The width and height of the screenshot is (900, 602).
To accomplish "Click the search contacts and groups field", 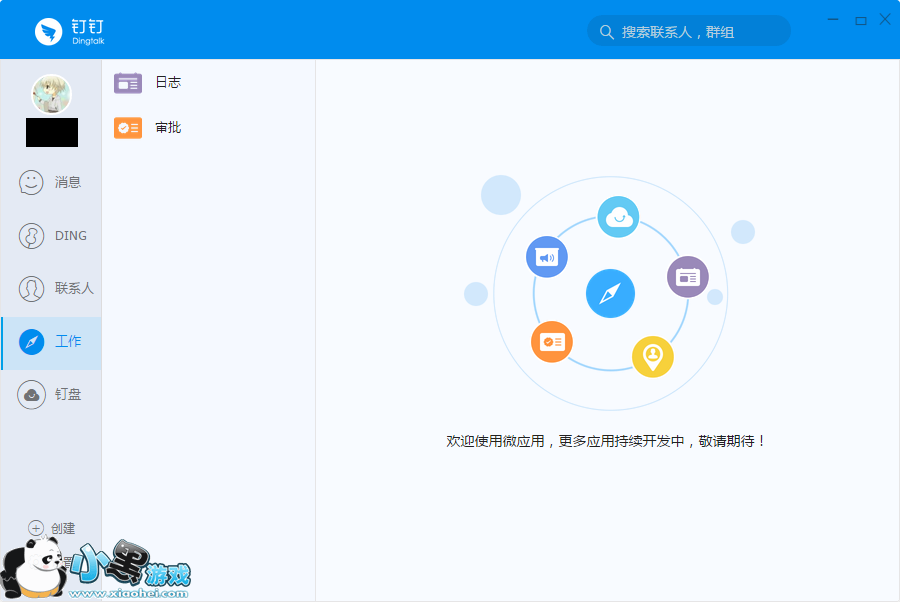I will point(700,32).
